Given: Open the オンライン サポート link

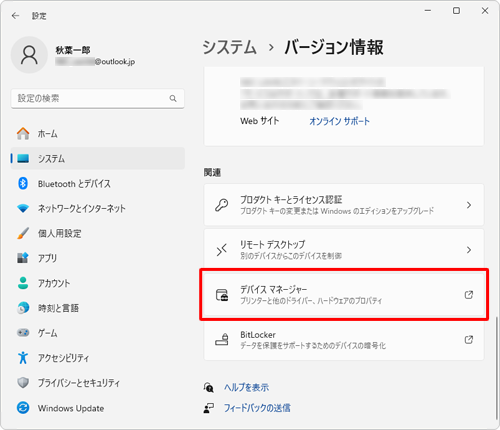Looking at the screenshot, I should coord(339,121).
